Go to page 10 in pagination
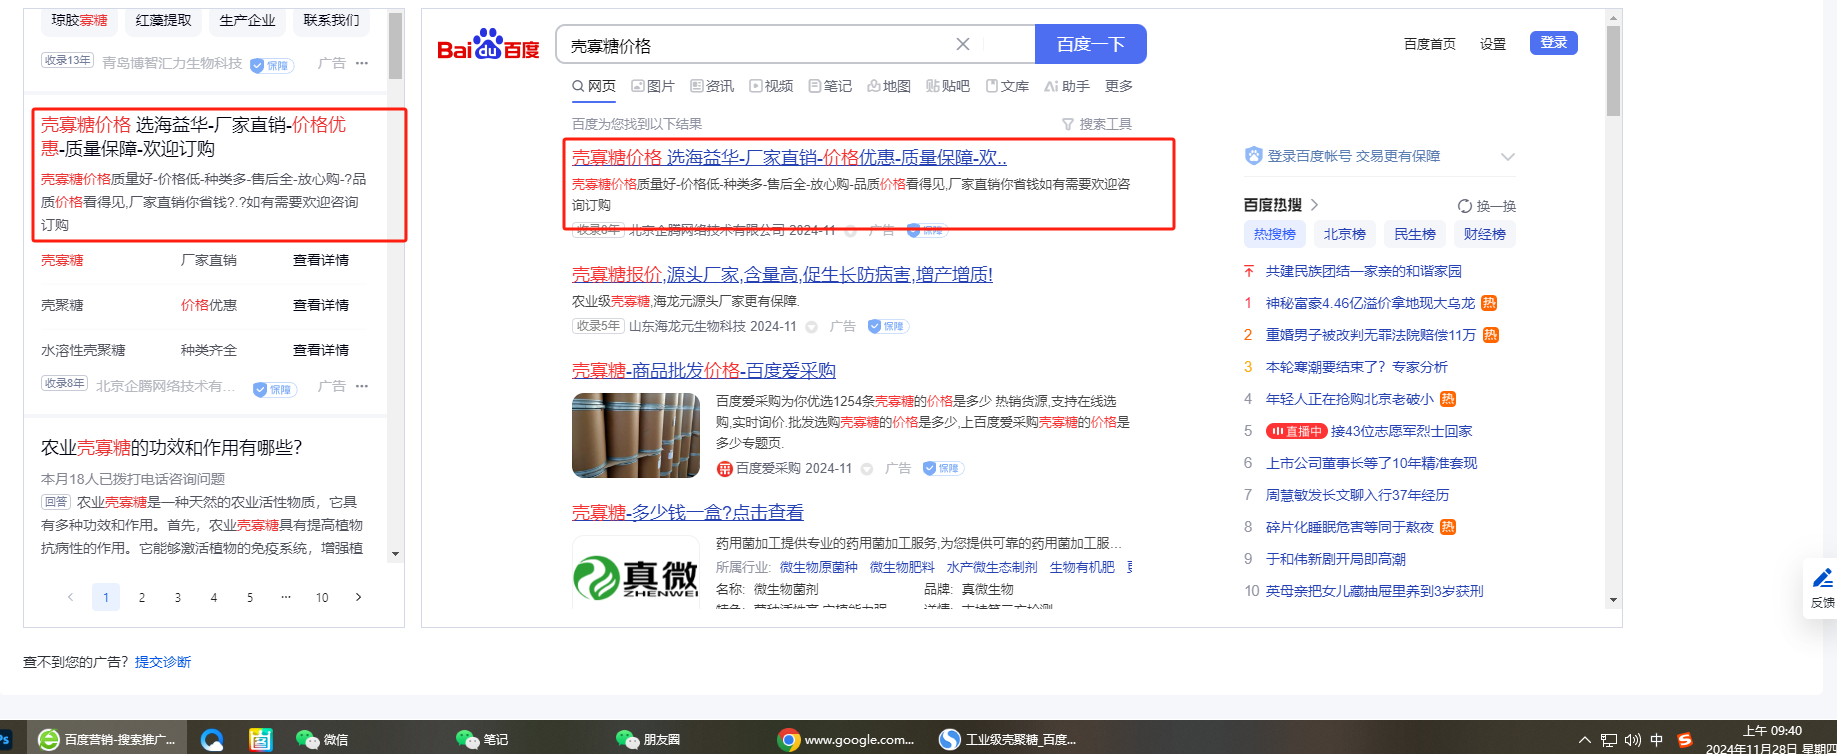The image size is (1837, 754). [322, 597]
